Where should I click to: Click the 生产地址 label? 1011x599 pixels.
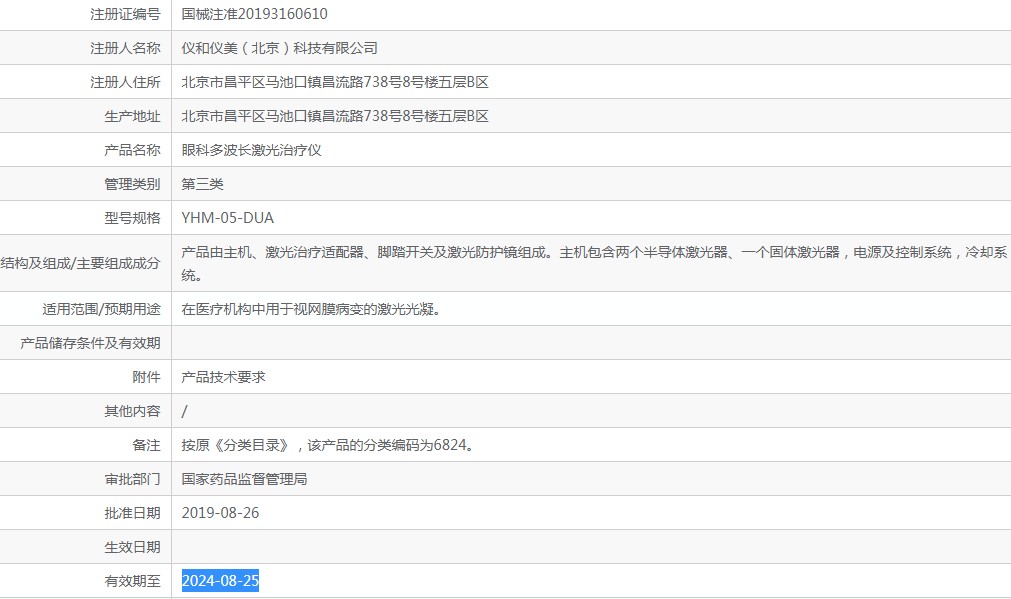(x=132, y=117)
